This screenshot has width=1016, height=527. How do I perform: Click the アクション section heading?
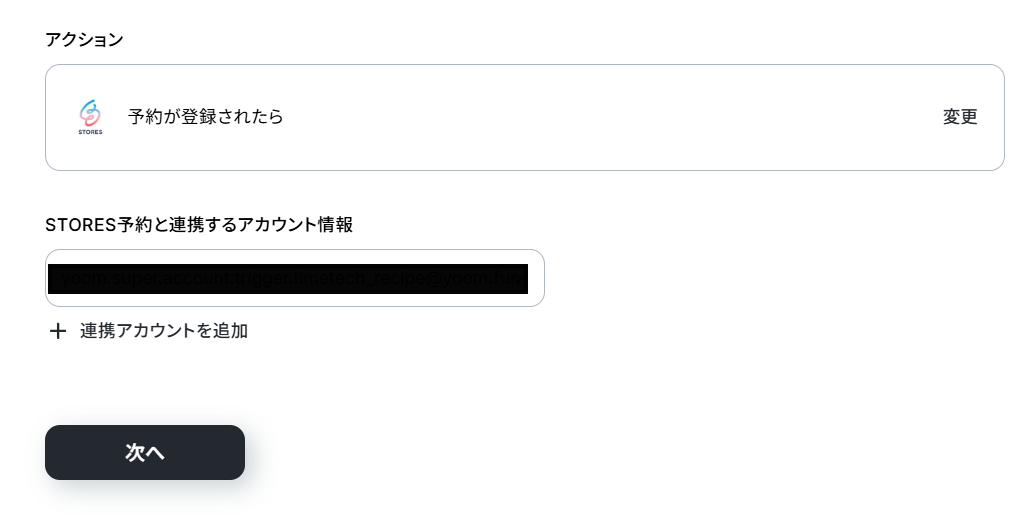[x=84, y=40]
